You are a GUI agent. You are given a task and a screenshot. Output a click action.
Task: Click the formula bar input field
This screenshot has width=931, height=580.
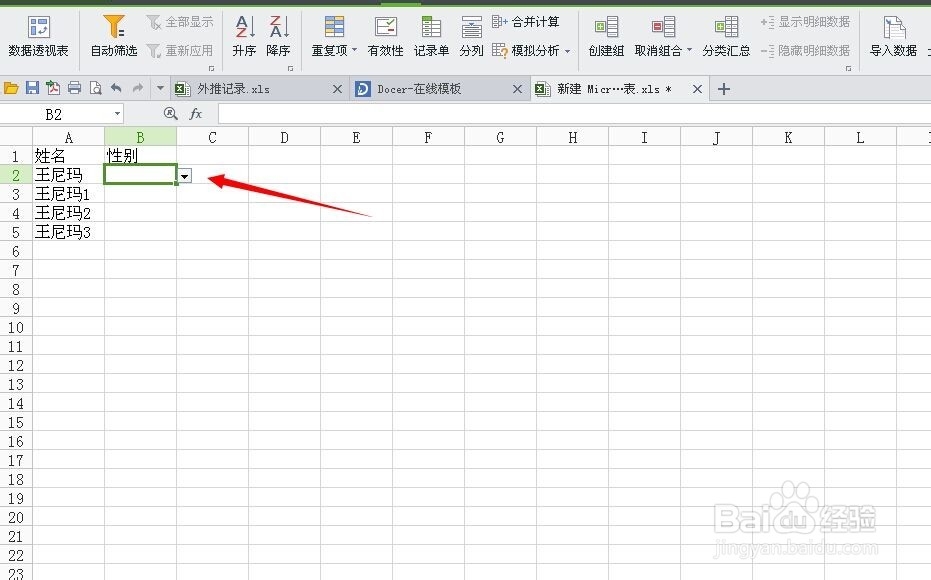pos(574,113)
